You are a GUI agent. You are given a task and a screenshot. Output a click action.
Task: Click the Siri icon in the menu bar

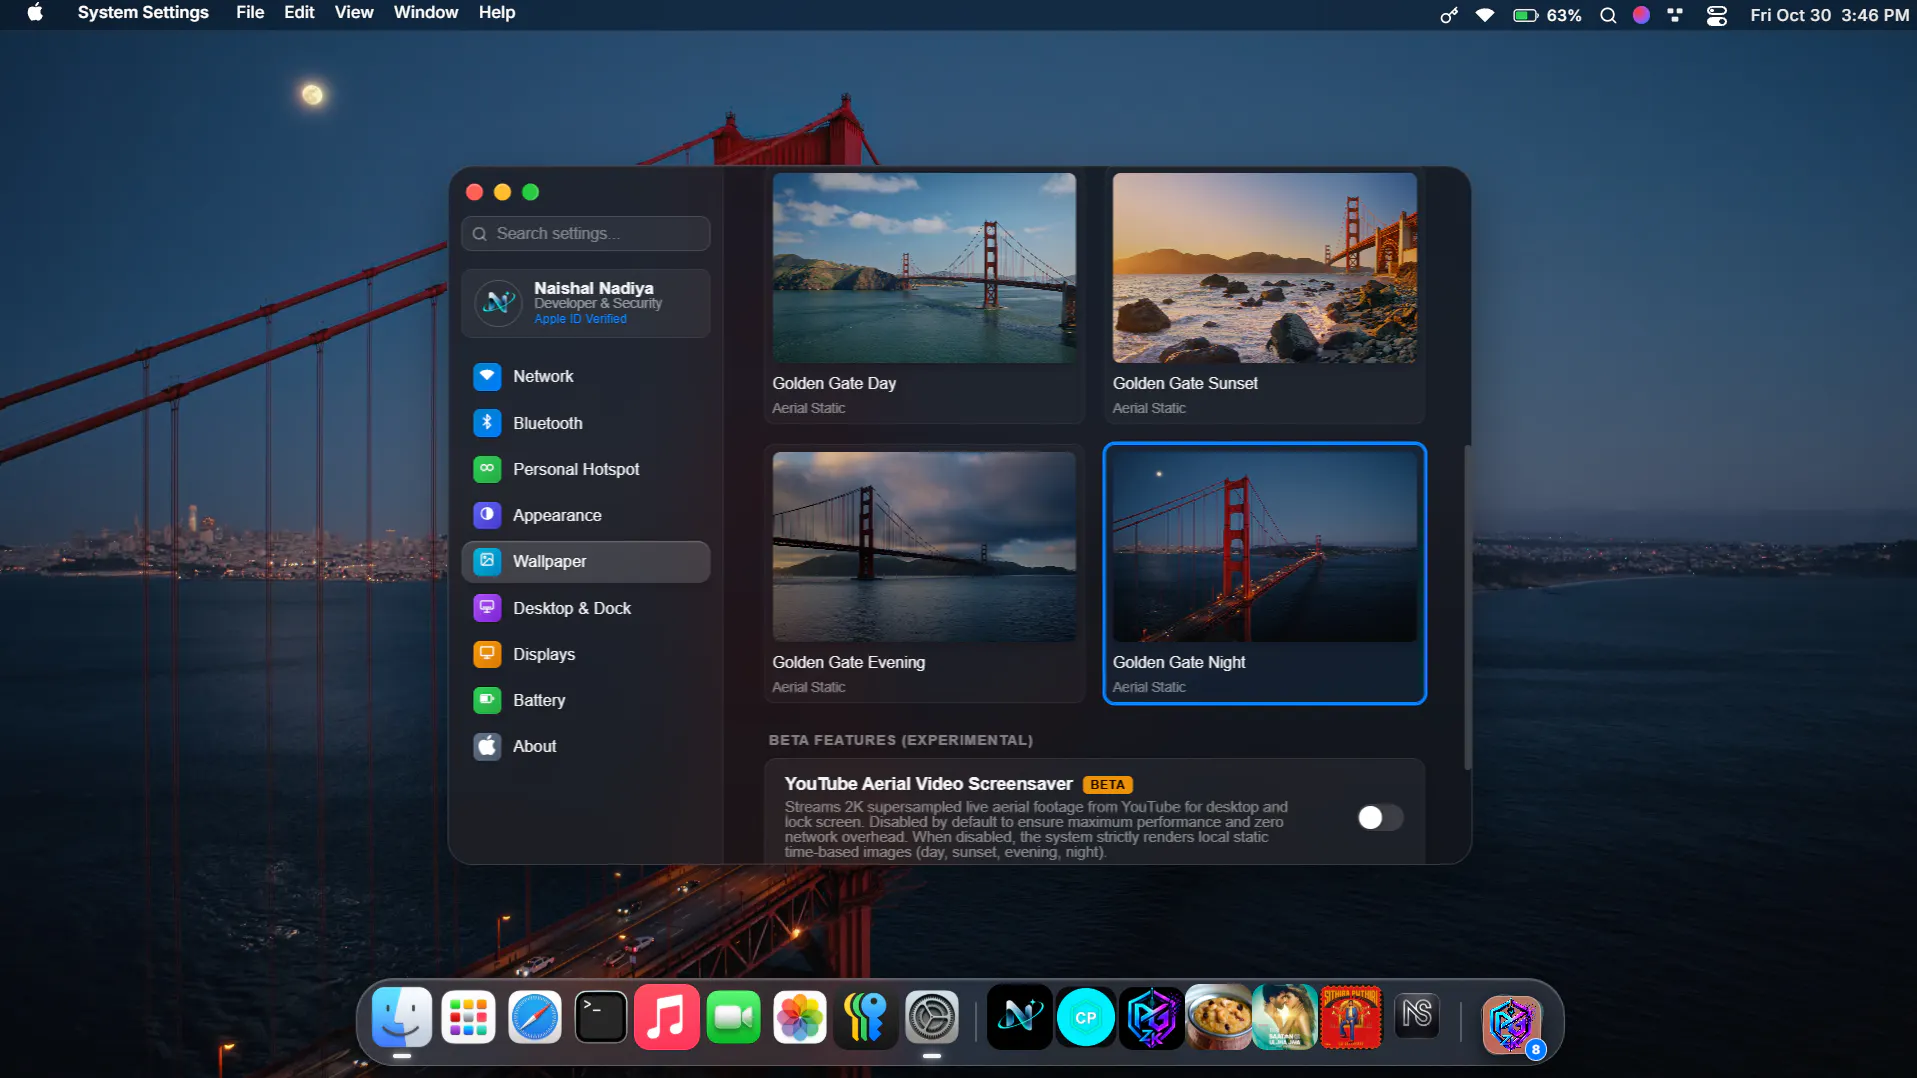(x=1641, y=15)
